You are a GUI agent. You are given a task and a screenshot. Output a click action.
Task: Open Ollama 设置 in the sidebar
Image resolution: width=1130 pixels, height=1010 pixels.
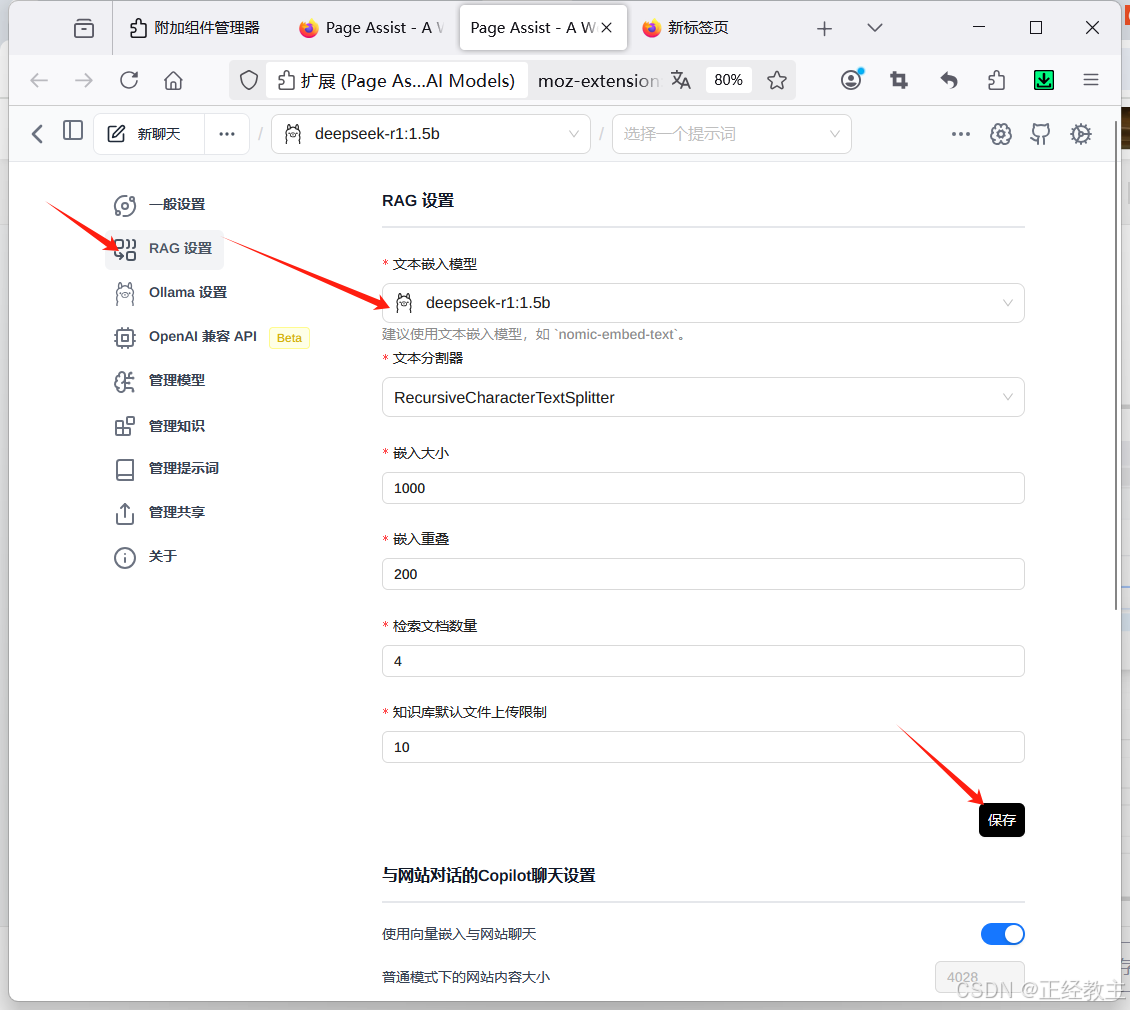172,293
